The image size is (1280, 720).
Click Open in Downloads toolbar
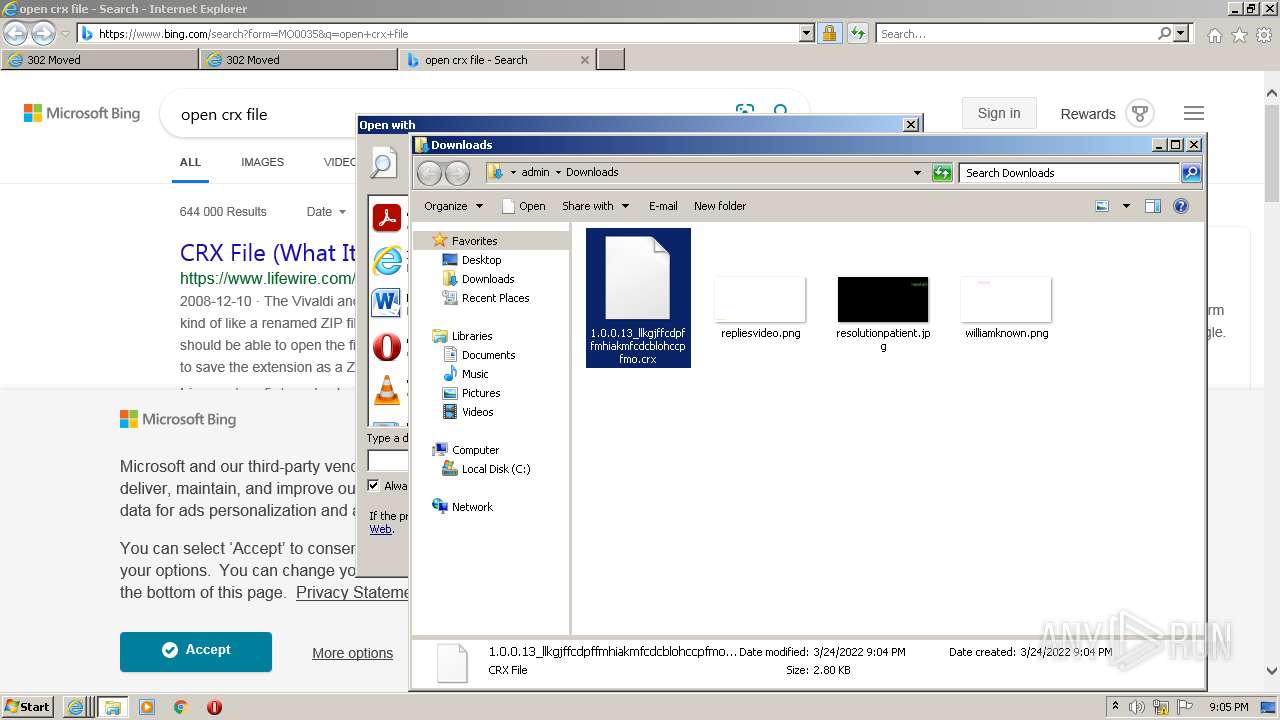[524, 206]
